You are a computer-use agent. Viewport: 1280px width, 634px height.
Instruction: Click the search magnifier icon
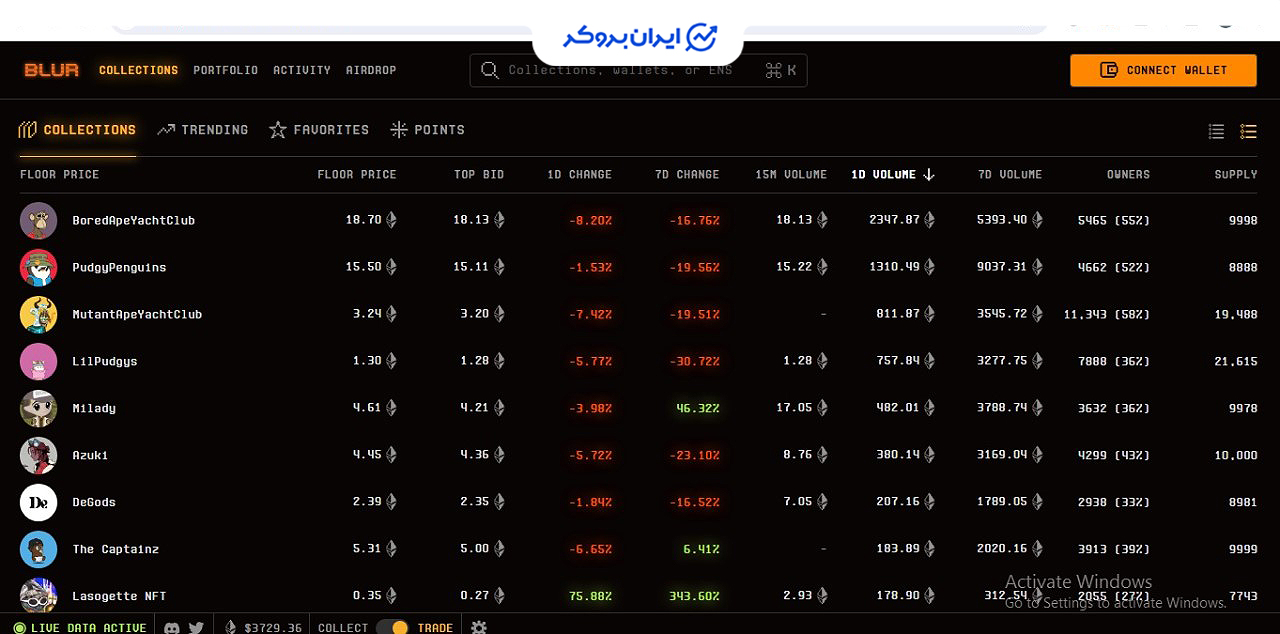pos(489,70)
